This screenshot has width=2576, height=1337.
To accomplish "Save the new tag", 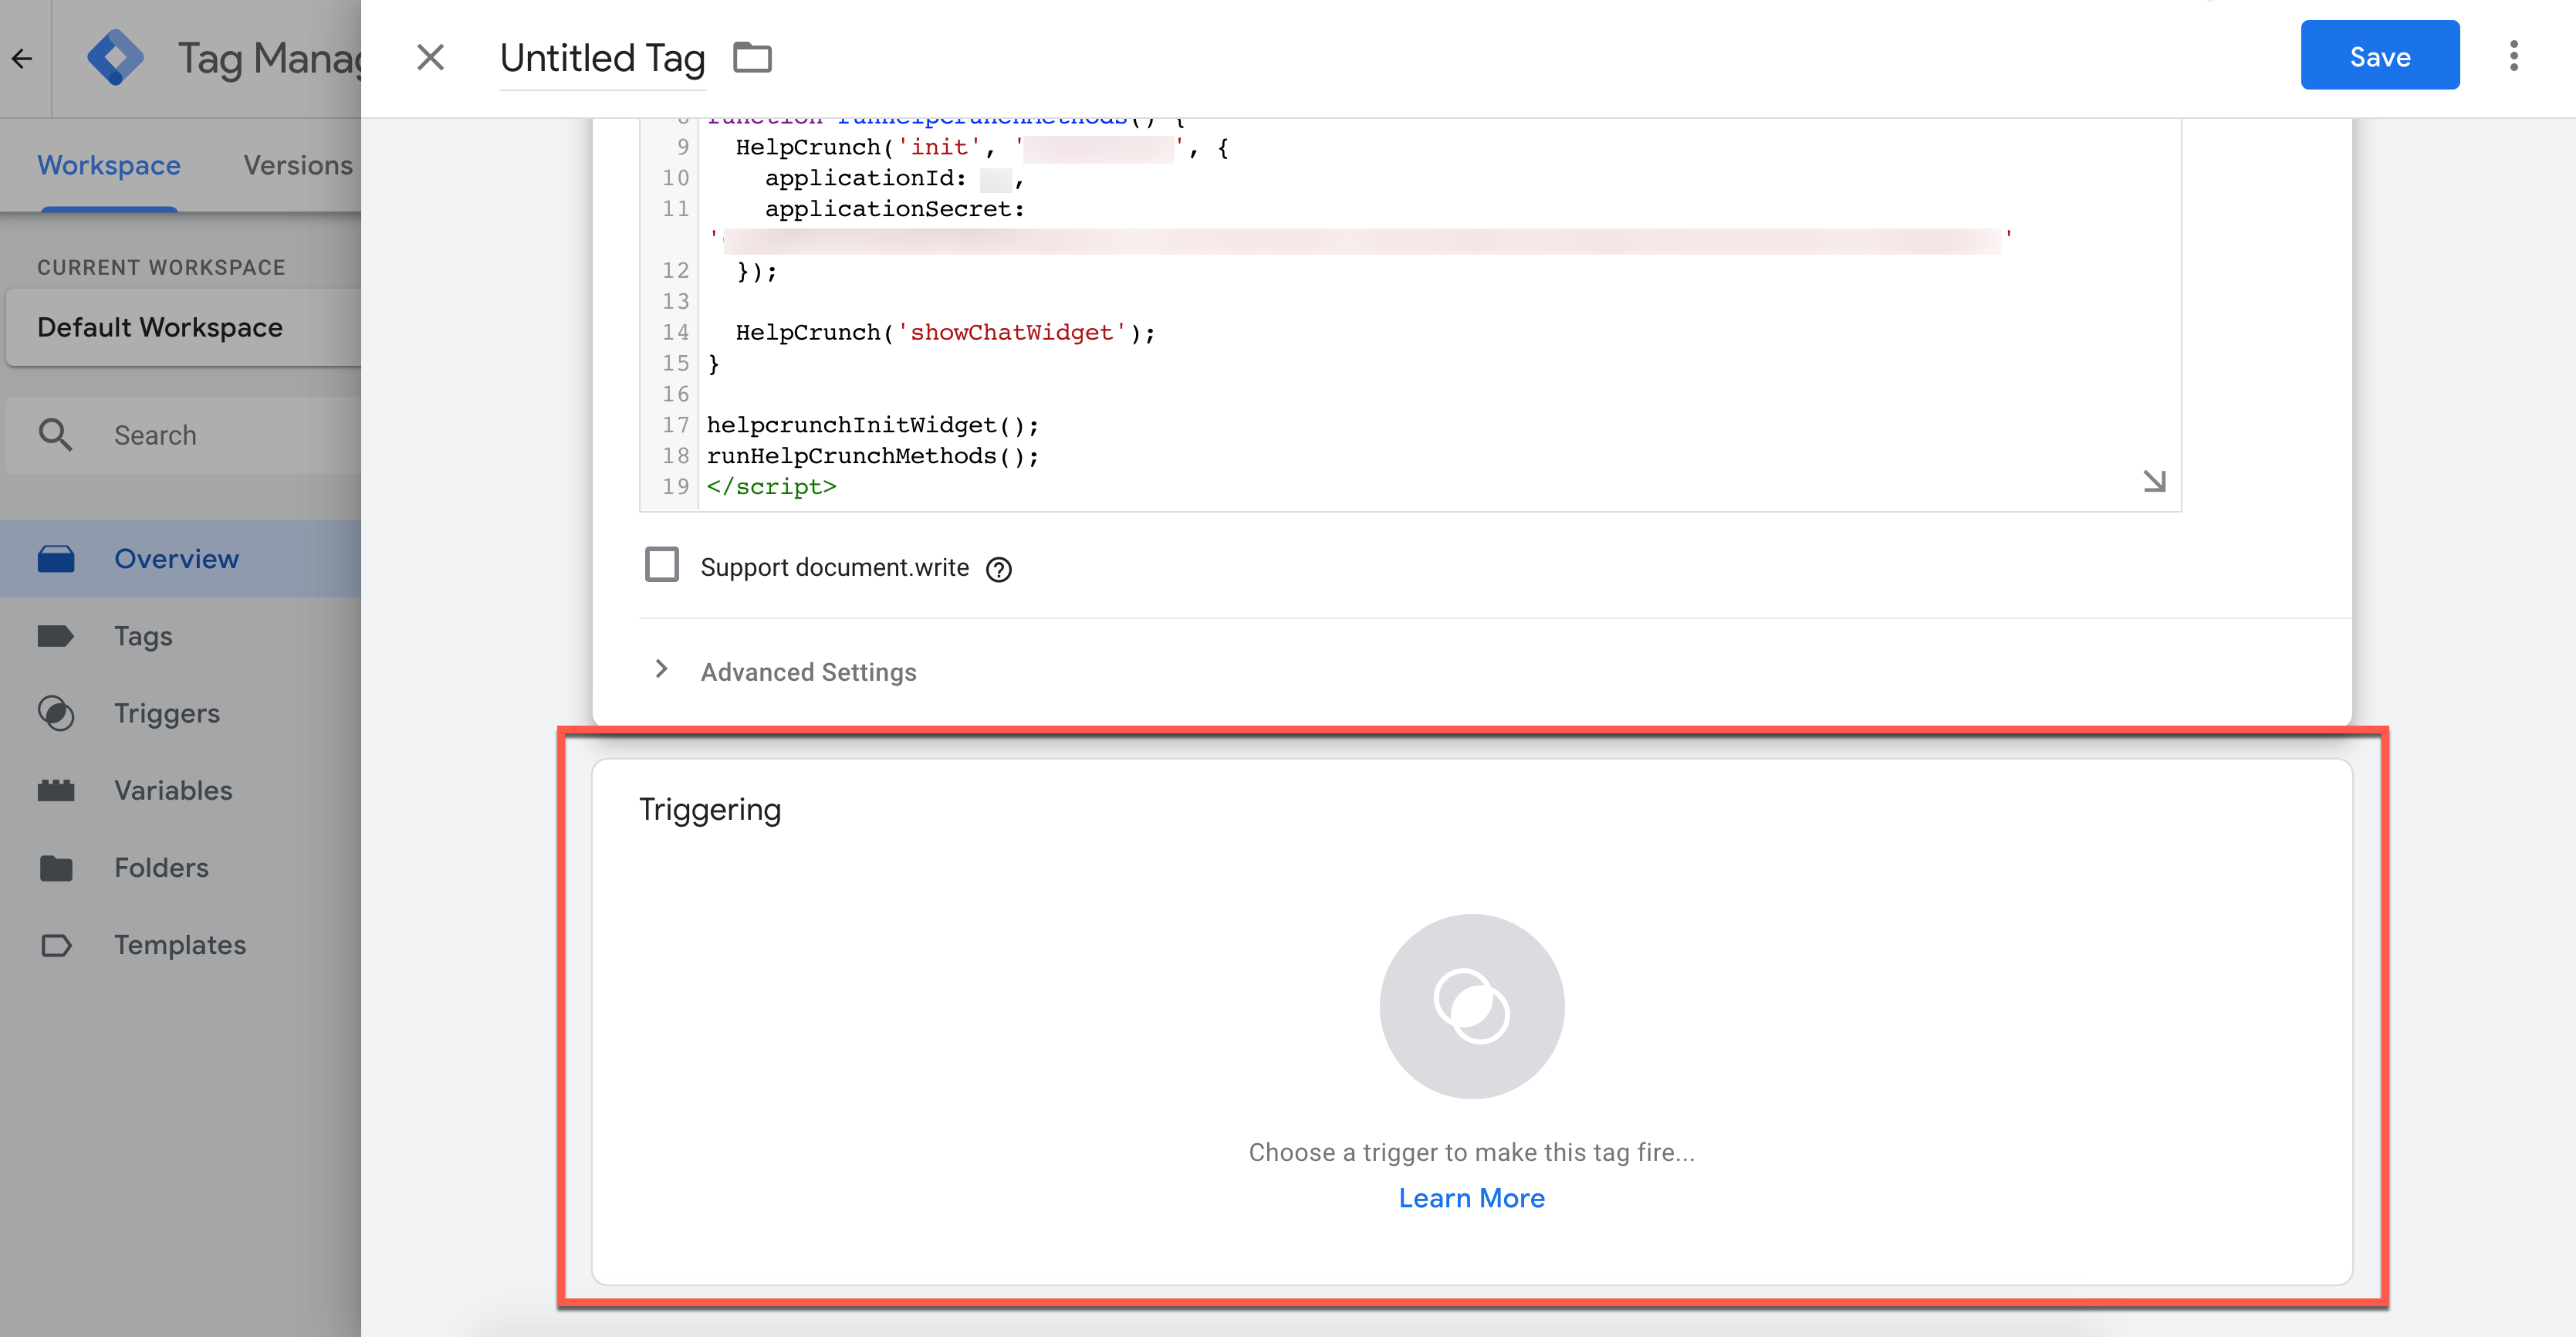I will pyautogui.click(x=2379, y=55).
